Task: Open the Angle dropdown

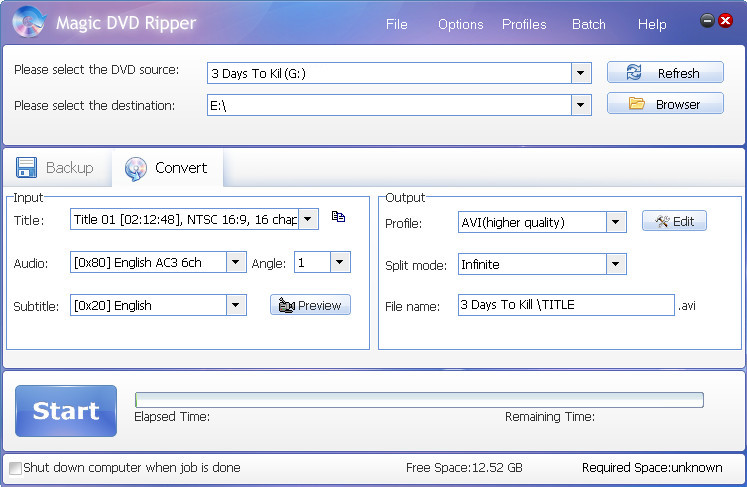Action: (x=340, y=262)
